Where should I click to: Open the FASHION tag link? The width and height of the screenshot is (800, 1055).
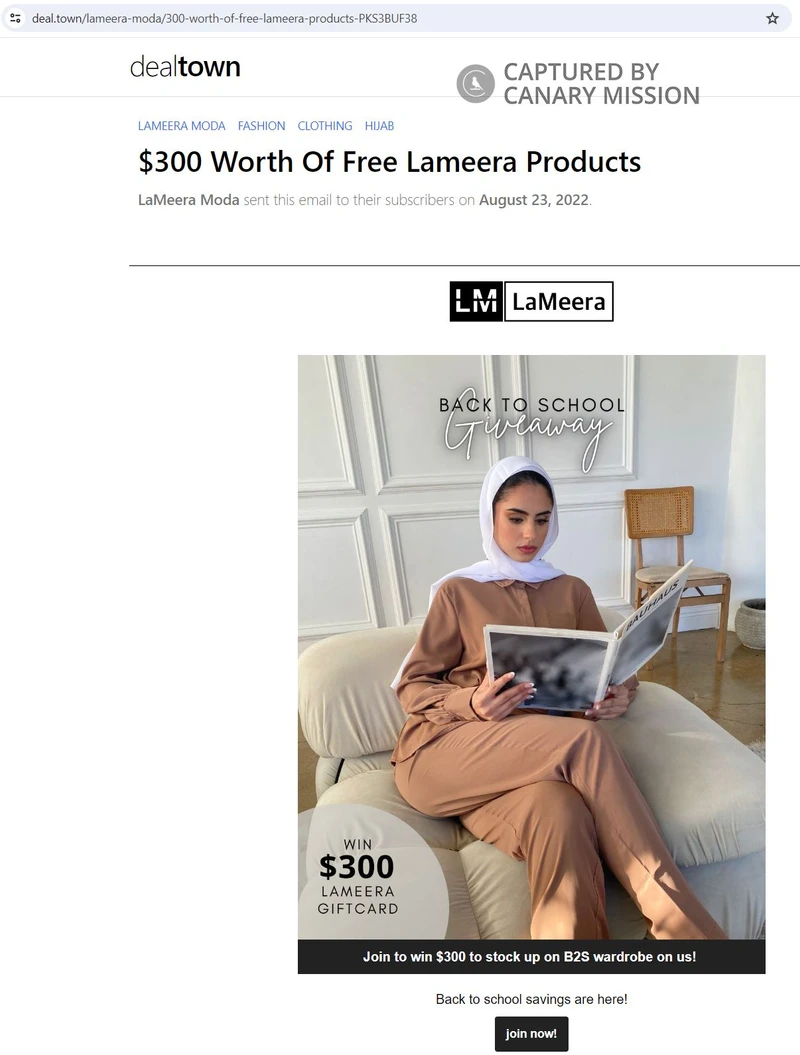click(x=262, y=126)
